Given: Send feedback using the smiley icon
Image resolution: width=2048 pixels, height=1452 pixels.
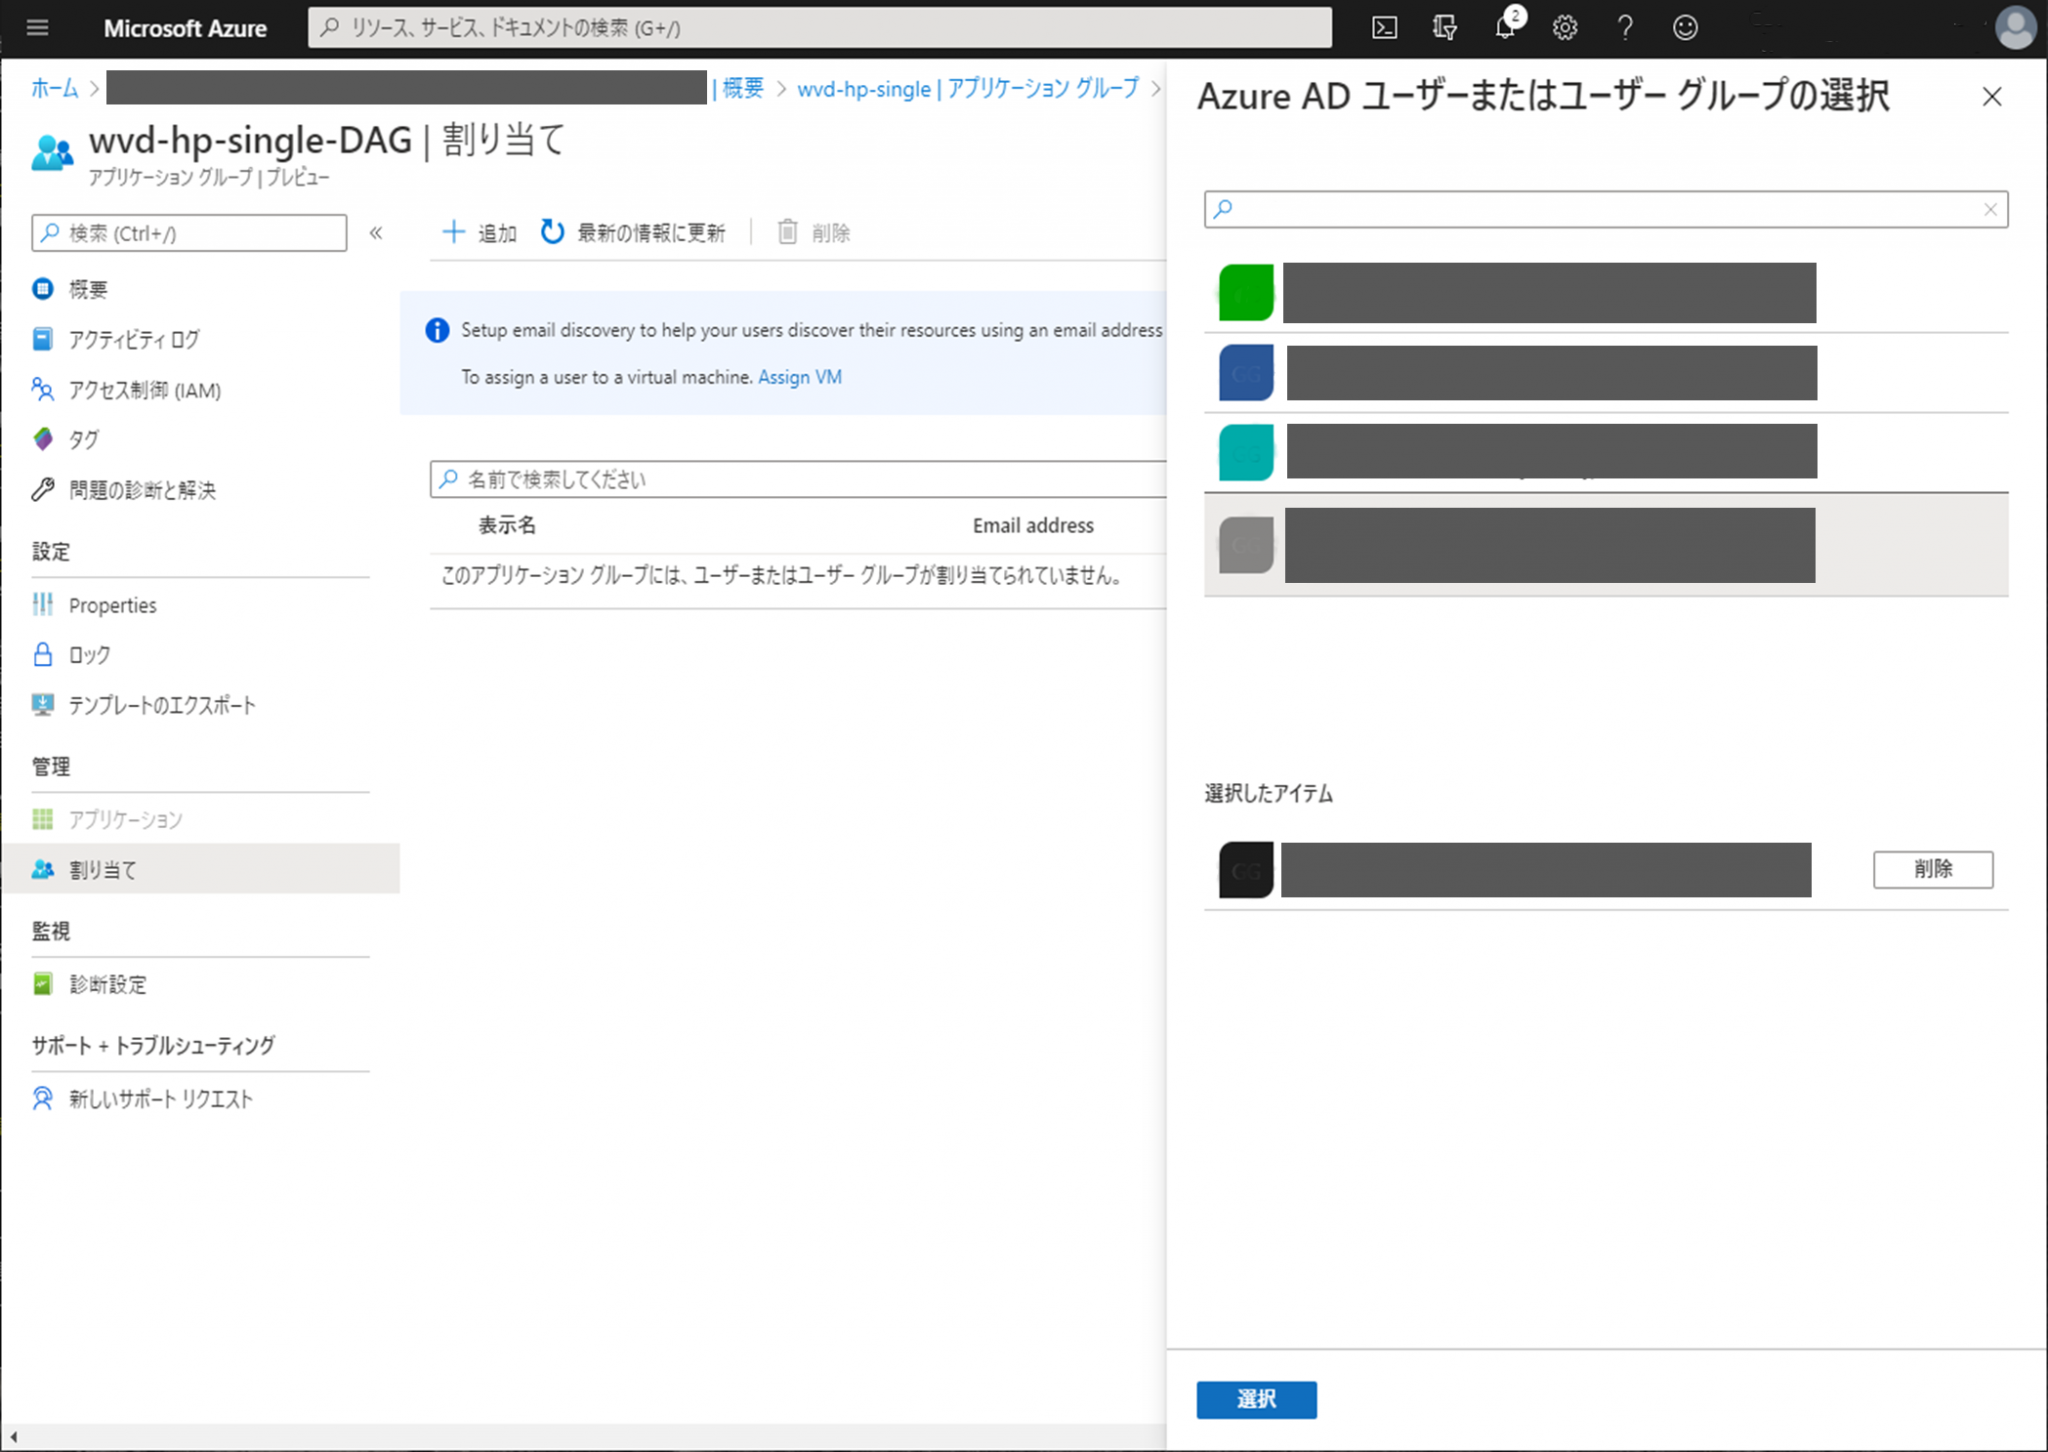Looking at the screenshot, I should click(x=1685, y=27).
